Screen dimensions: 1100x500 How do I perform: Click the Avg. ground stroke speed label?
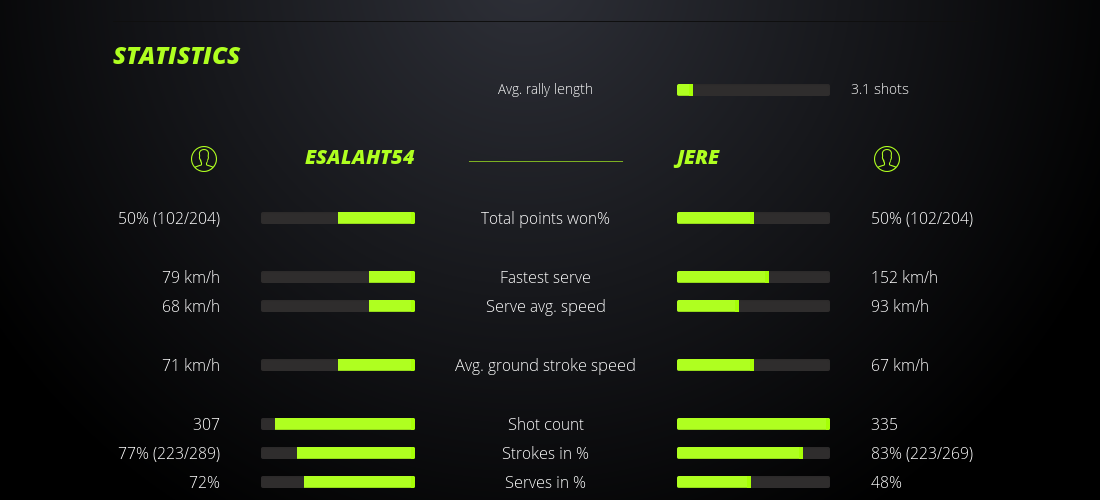(x=545, y=365)
